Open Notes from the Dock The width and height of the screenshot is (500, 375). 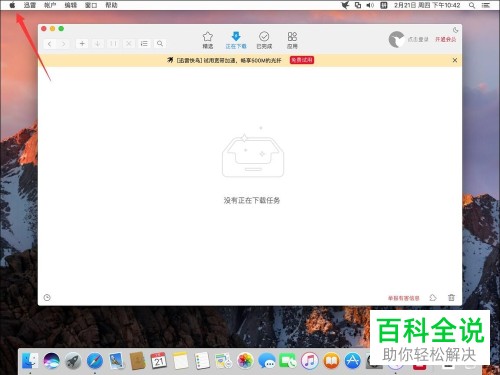[180, 360]
